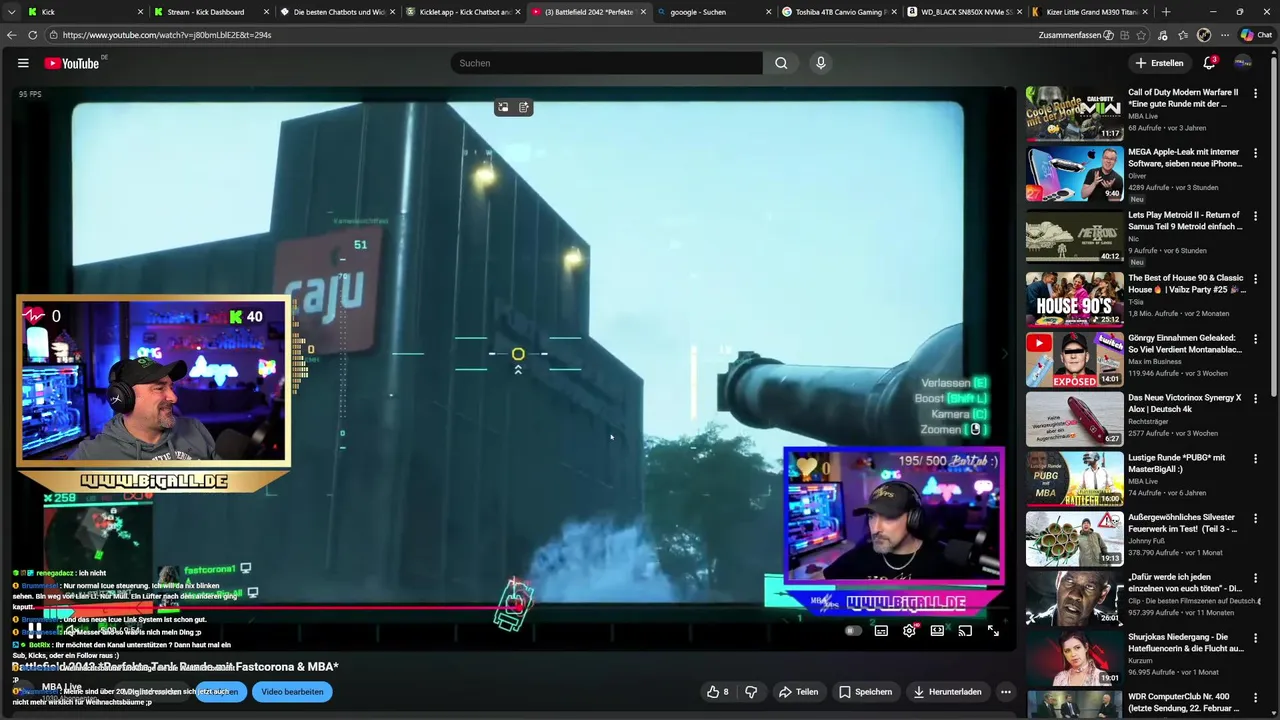1280x720 pixels.
Task: Like the video with thumbs up
Action: 718,692
